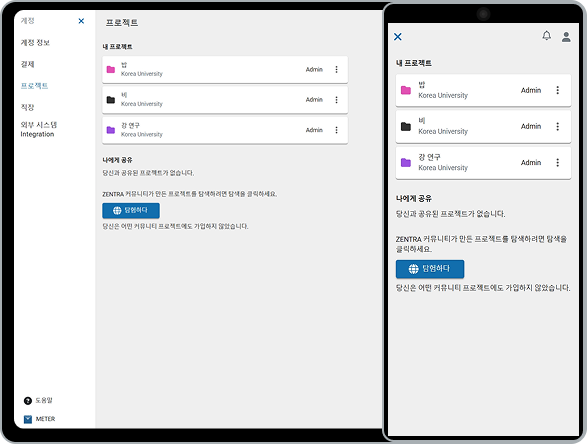Click the black folder icon in tablet list
587x444 pixels.
[111, 100]
